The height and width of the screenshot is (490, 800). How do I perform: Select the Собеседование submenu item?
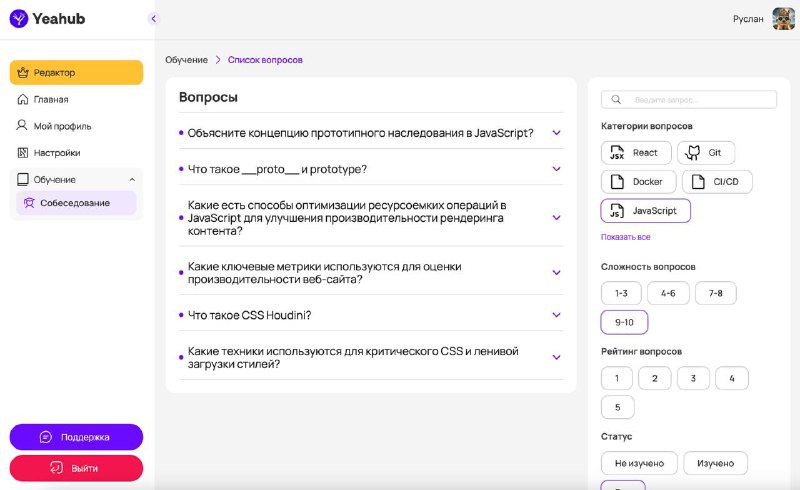point(76,203)
